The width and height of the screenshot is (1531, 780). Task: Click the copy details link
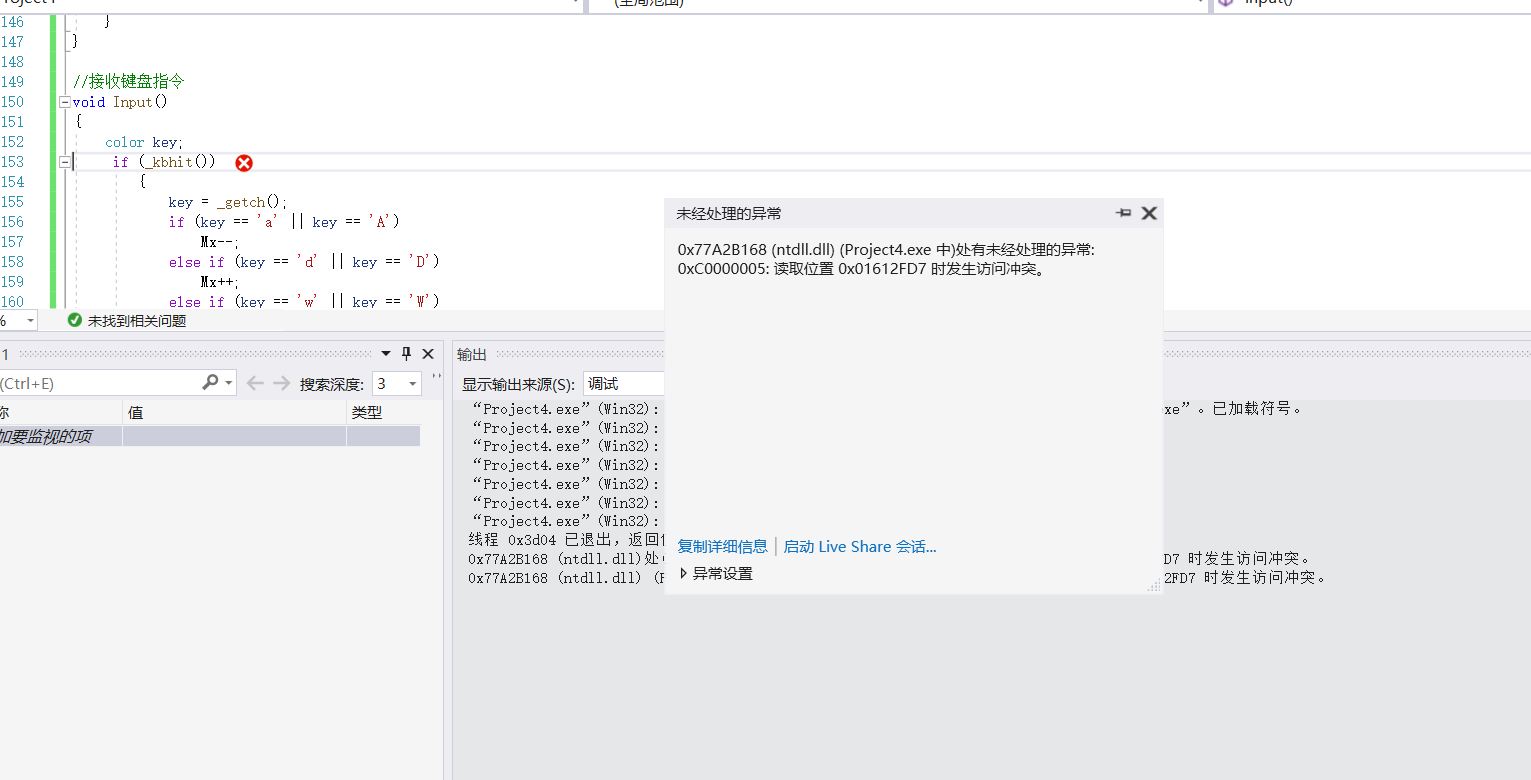click(x=722, y=546)
